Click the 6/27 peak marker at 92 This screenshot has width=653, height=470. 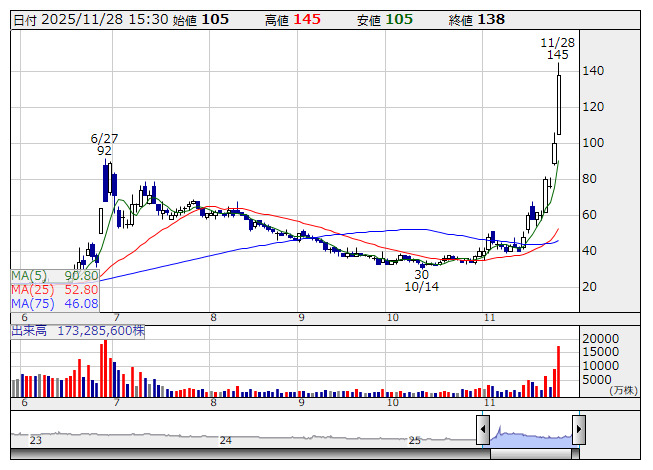[104, 151]
